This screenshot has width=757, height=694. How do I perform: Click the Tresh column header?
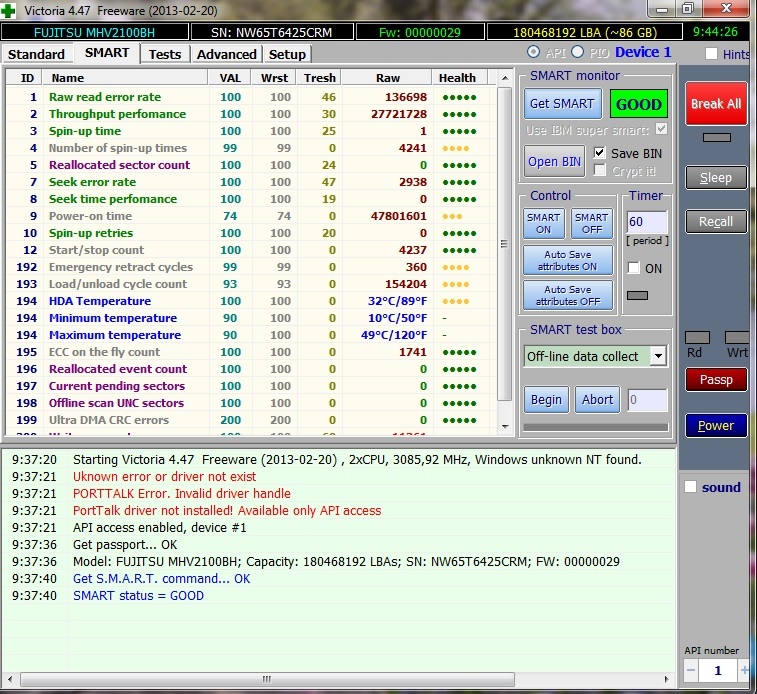pos(319,78)
